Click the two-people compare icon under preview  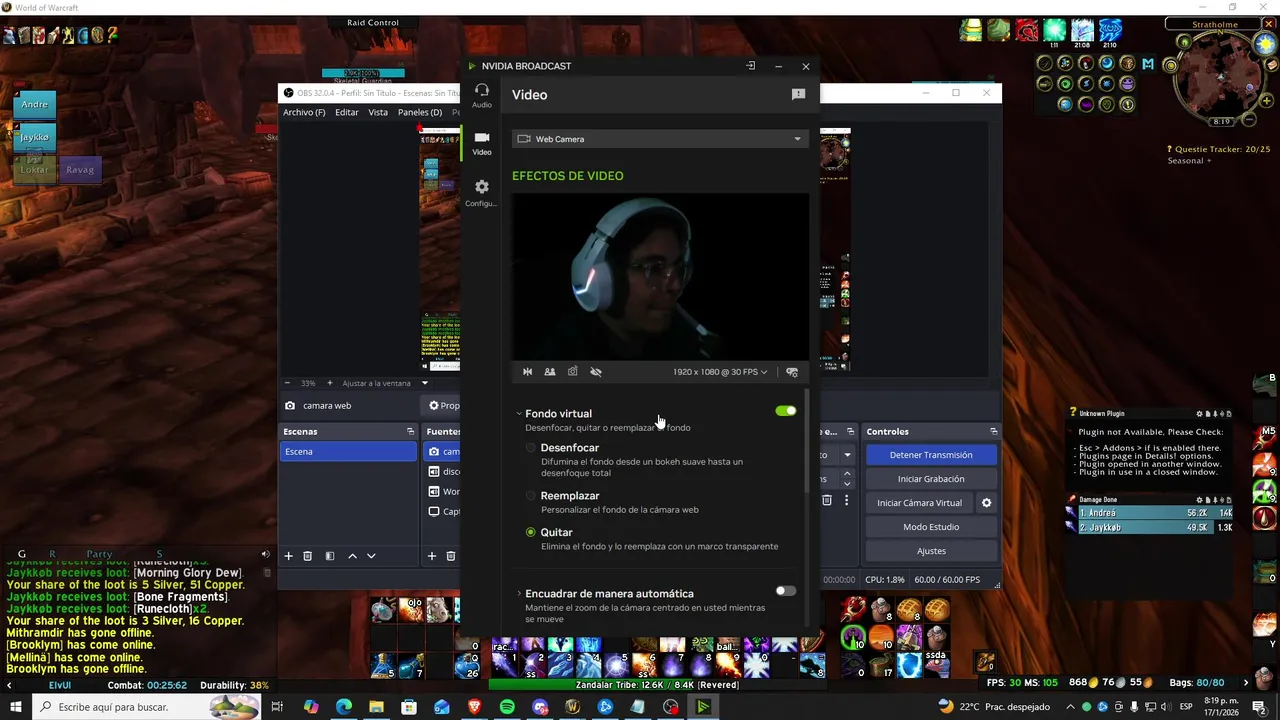point(550,372)
